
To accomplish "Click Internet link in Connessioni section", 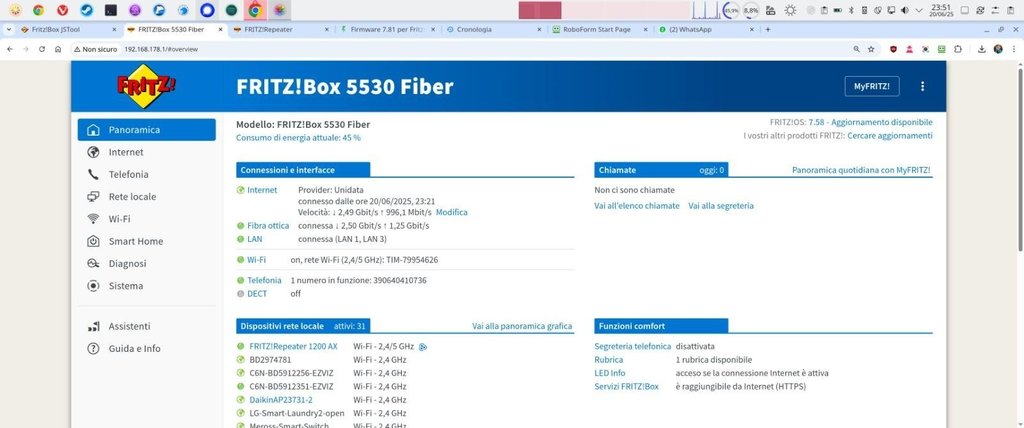I will [x=262, y=190].
